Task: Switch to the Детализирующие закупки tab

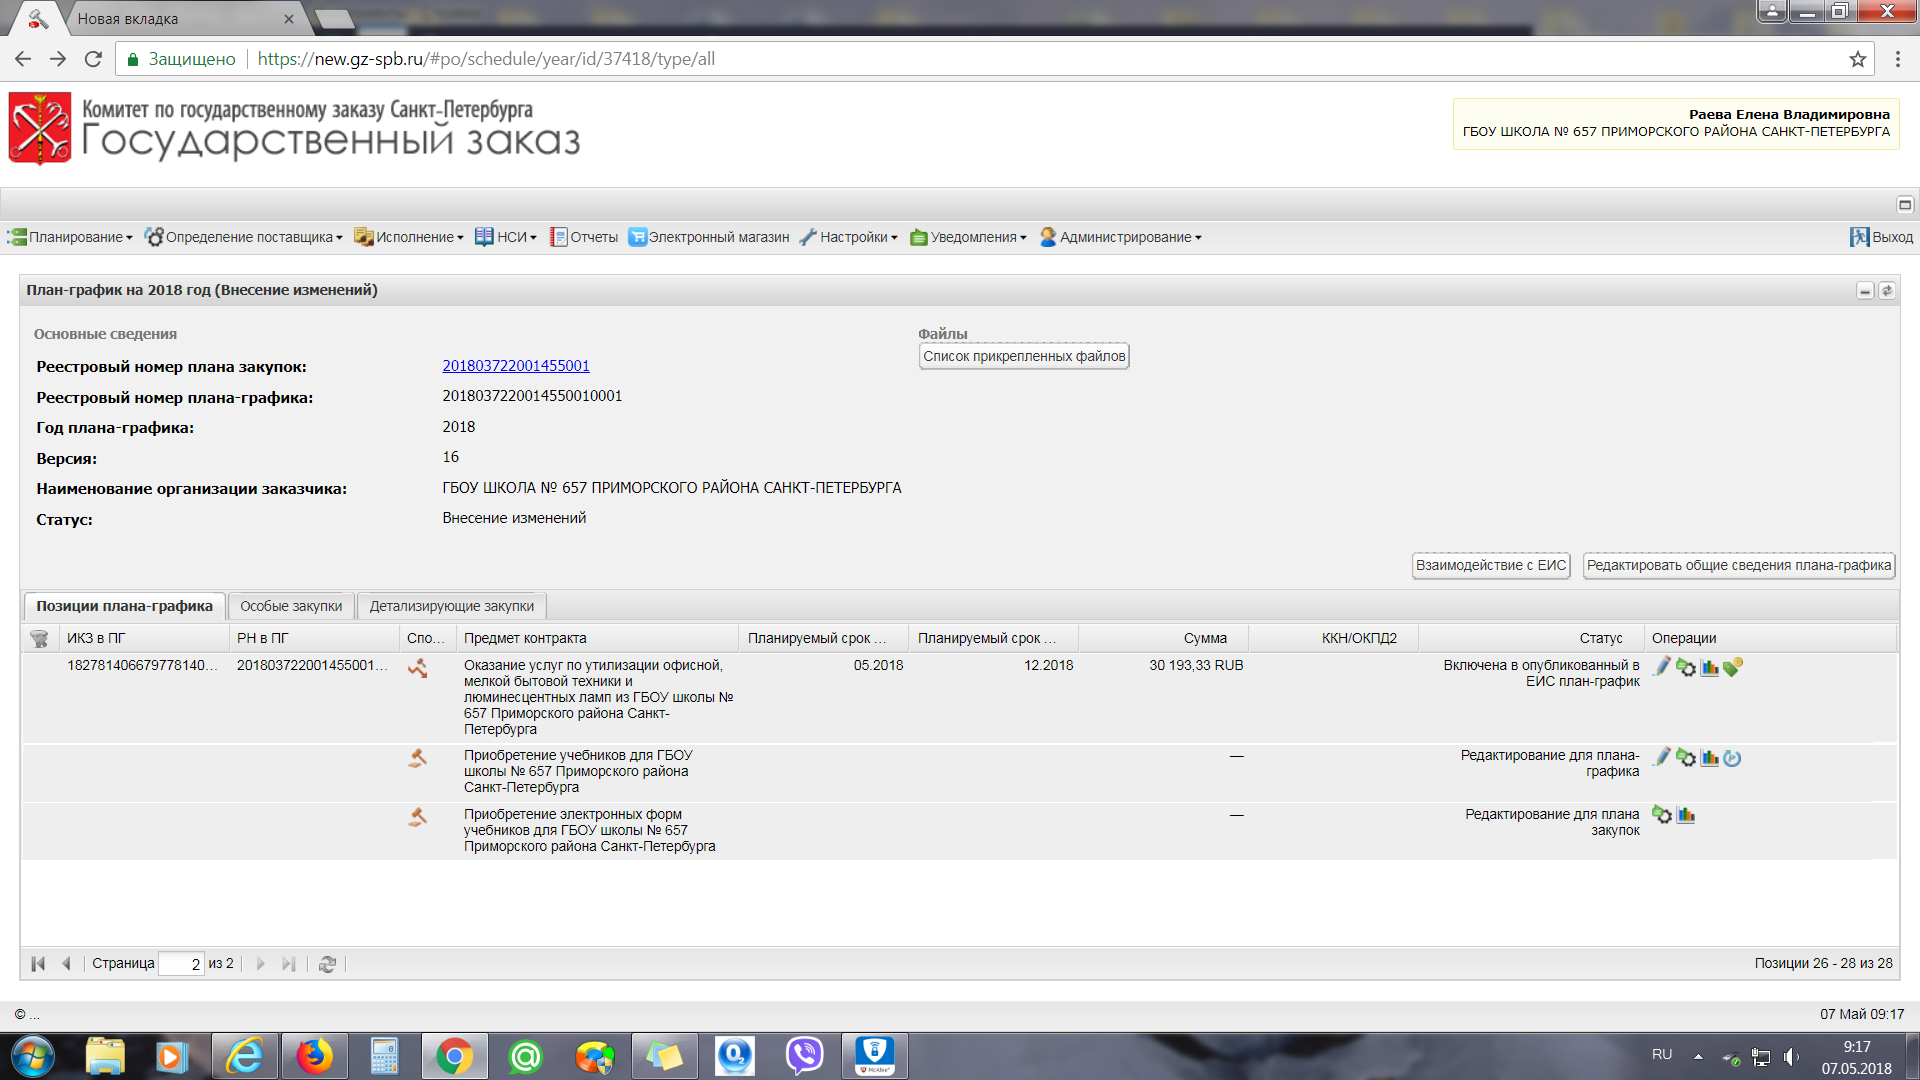Action: (452, 606)
